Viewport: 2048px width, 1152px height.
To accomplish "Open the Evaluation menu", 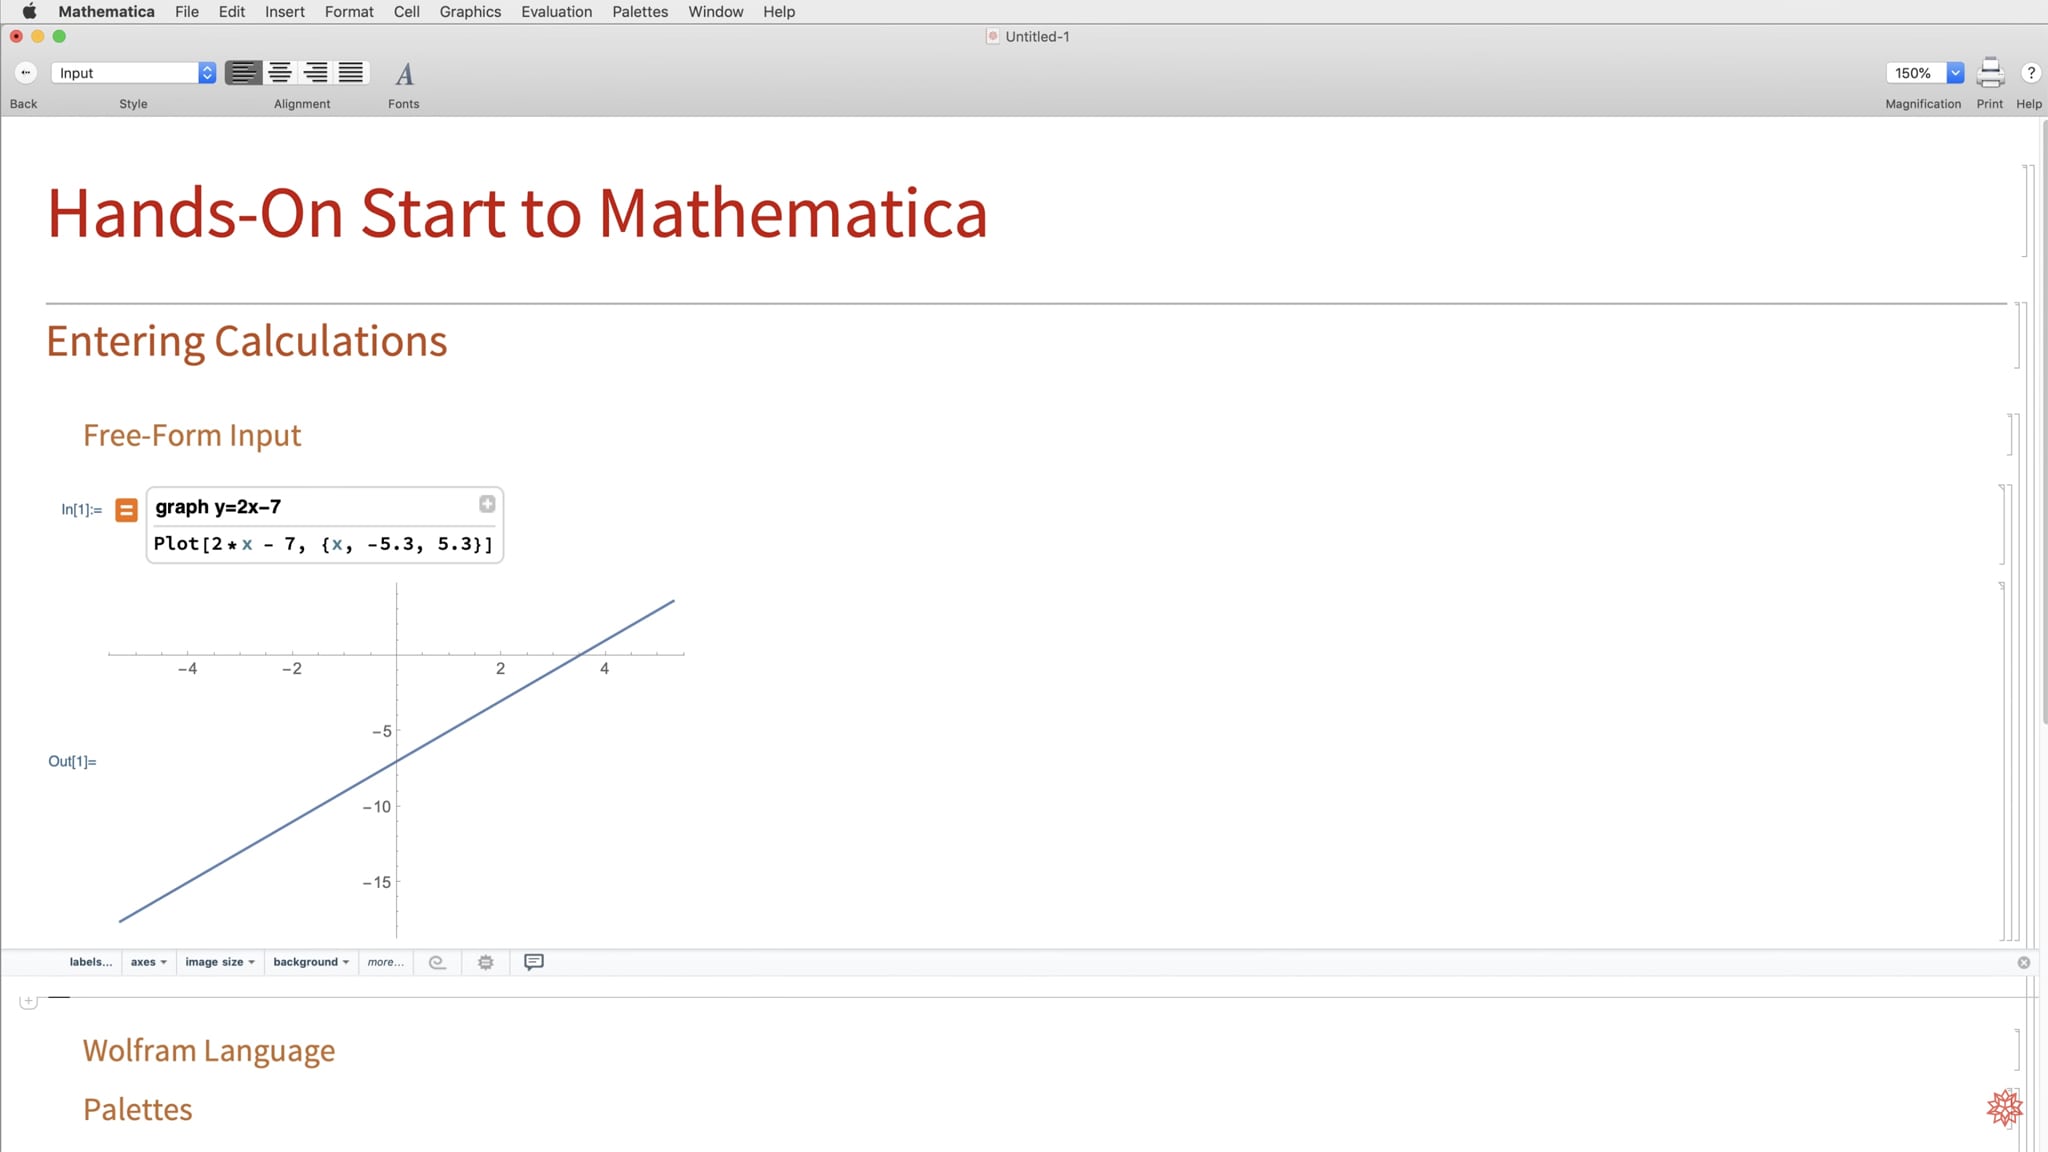I will click(x=557, y=11).
